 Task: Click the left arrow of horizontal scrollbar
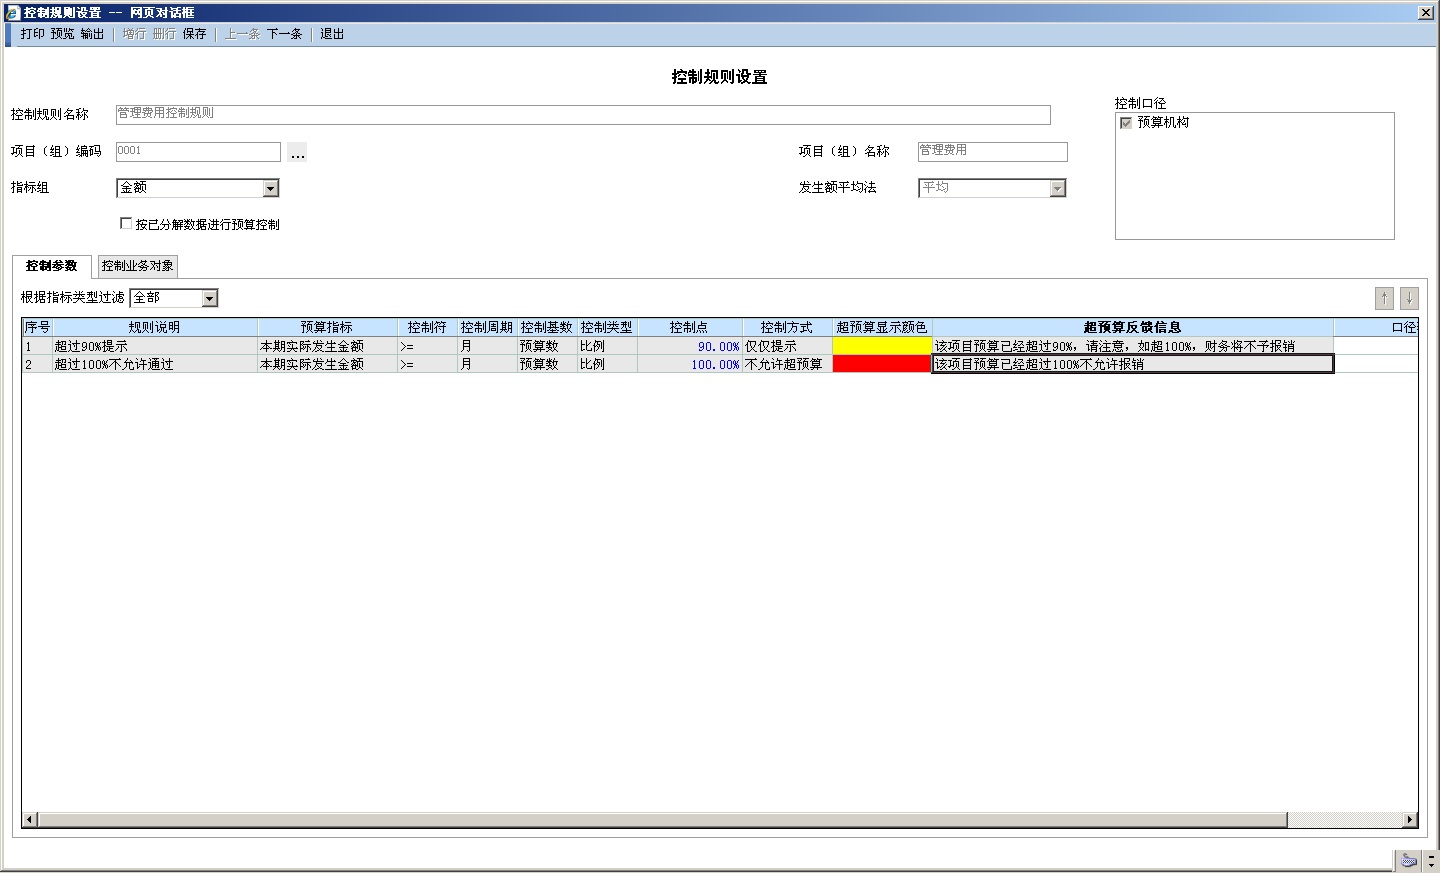(x=29, y=820)
